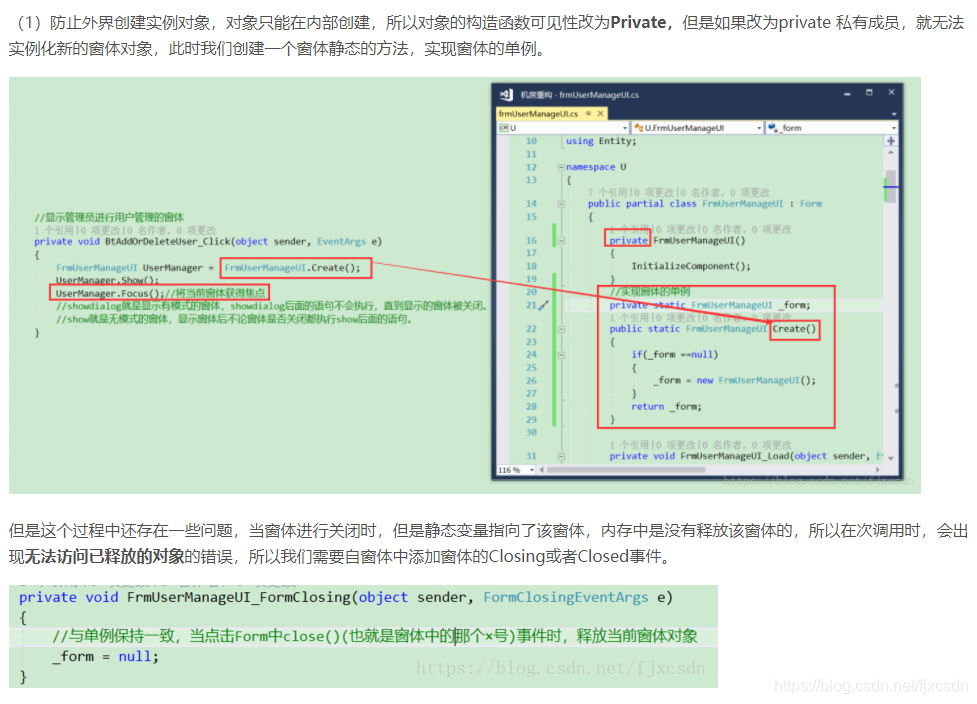Image resolution: width=977 pixels, height=704 pixels.
Task: Open the Visual Studio code screenshot image
Action: [465, 285]
